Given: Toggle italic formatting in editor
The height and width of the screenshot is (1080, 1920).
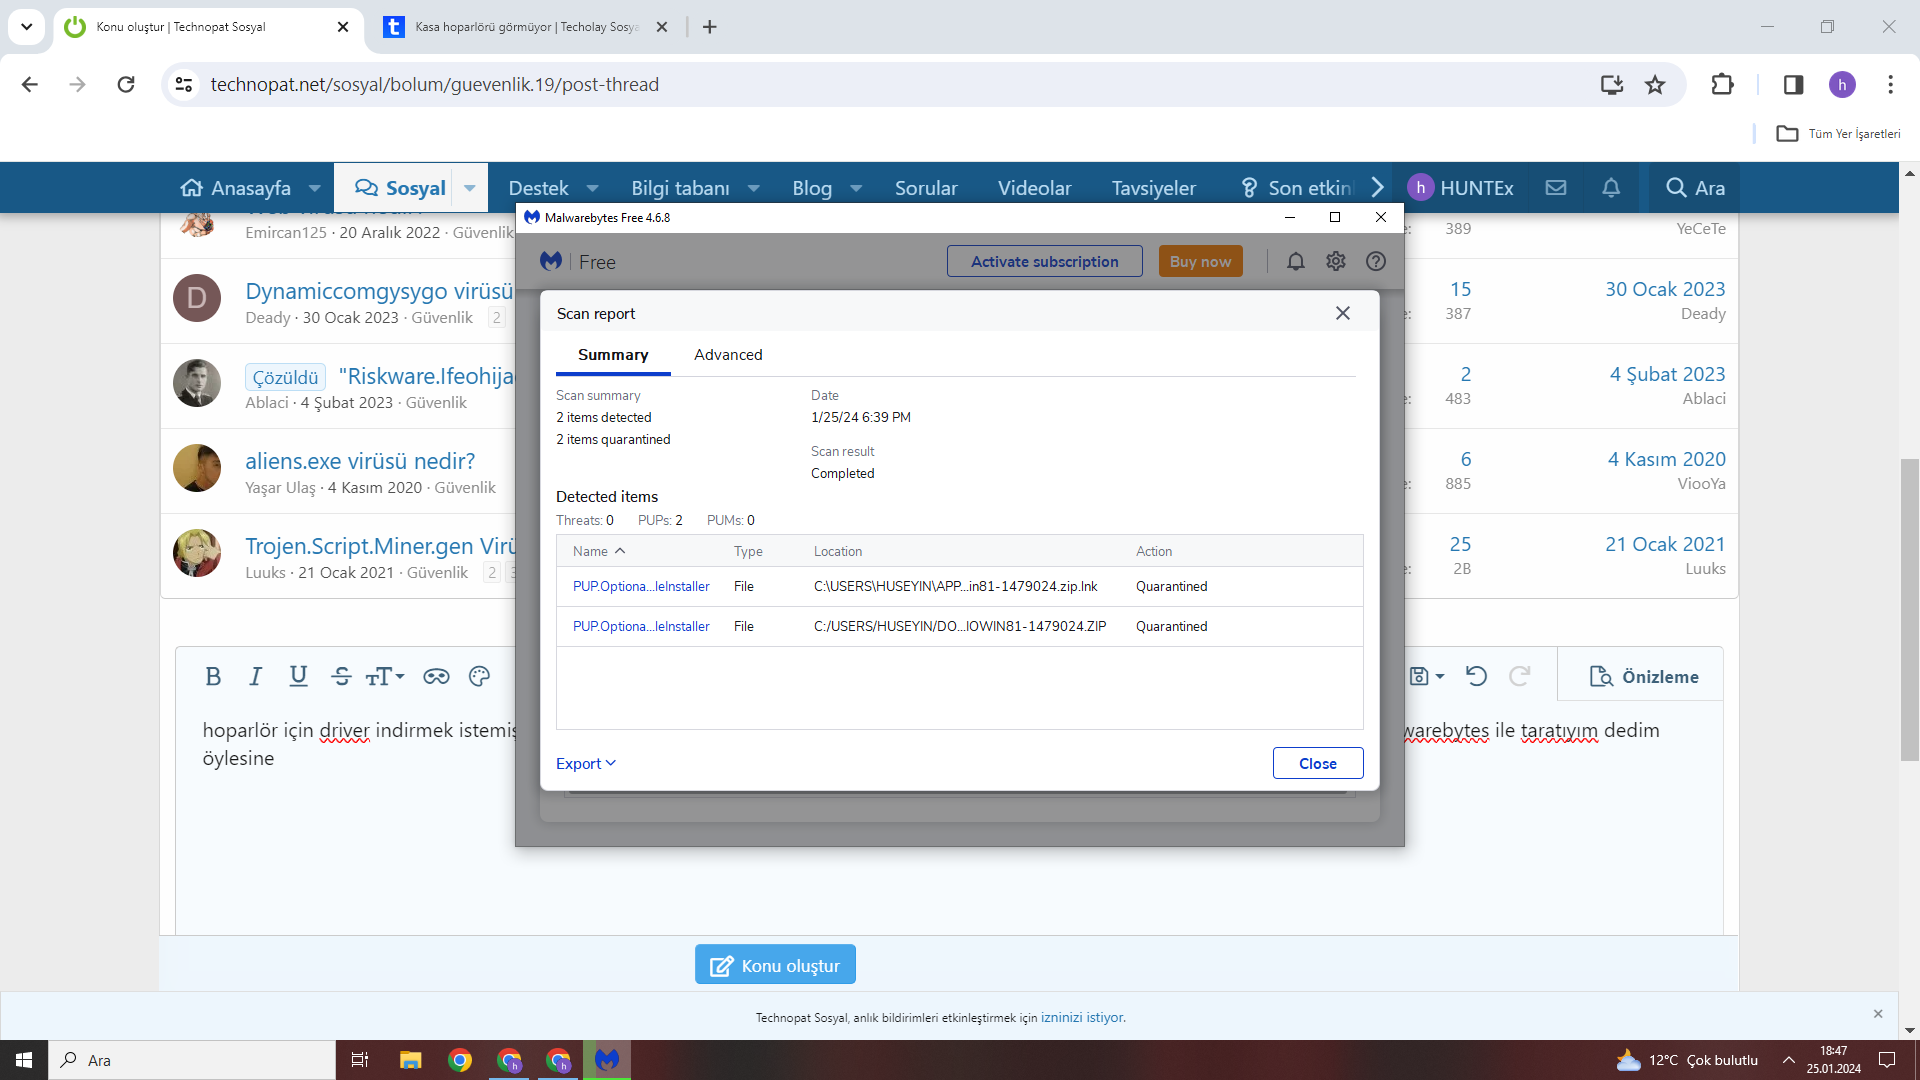Looking at the screenshot, I should pyautogui.click(x=255, y=677).
